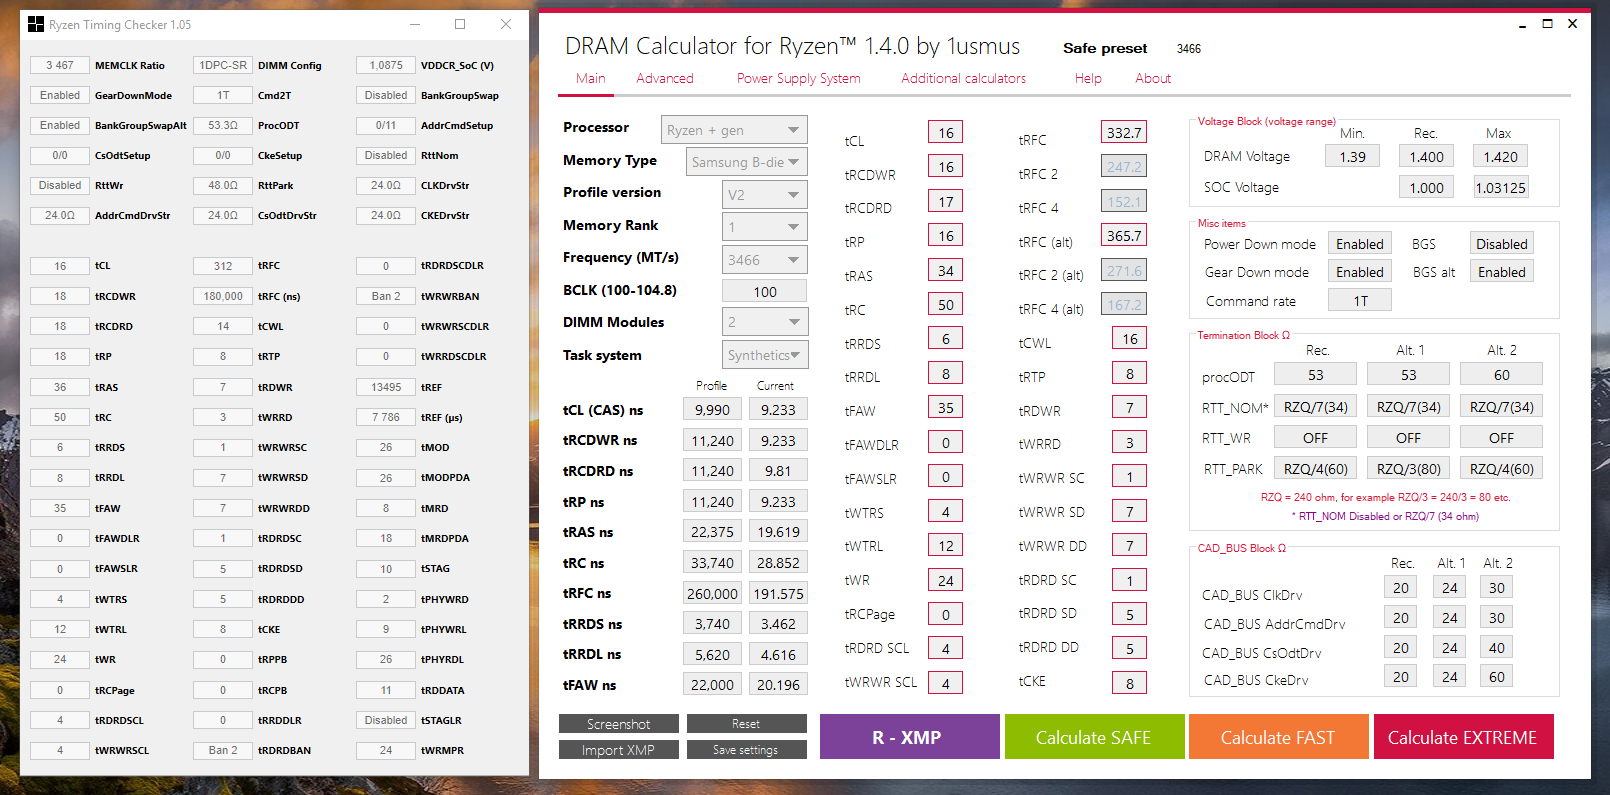Expand the Task system dropdown
The image size is (1610, 795).
click(764, 355)
